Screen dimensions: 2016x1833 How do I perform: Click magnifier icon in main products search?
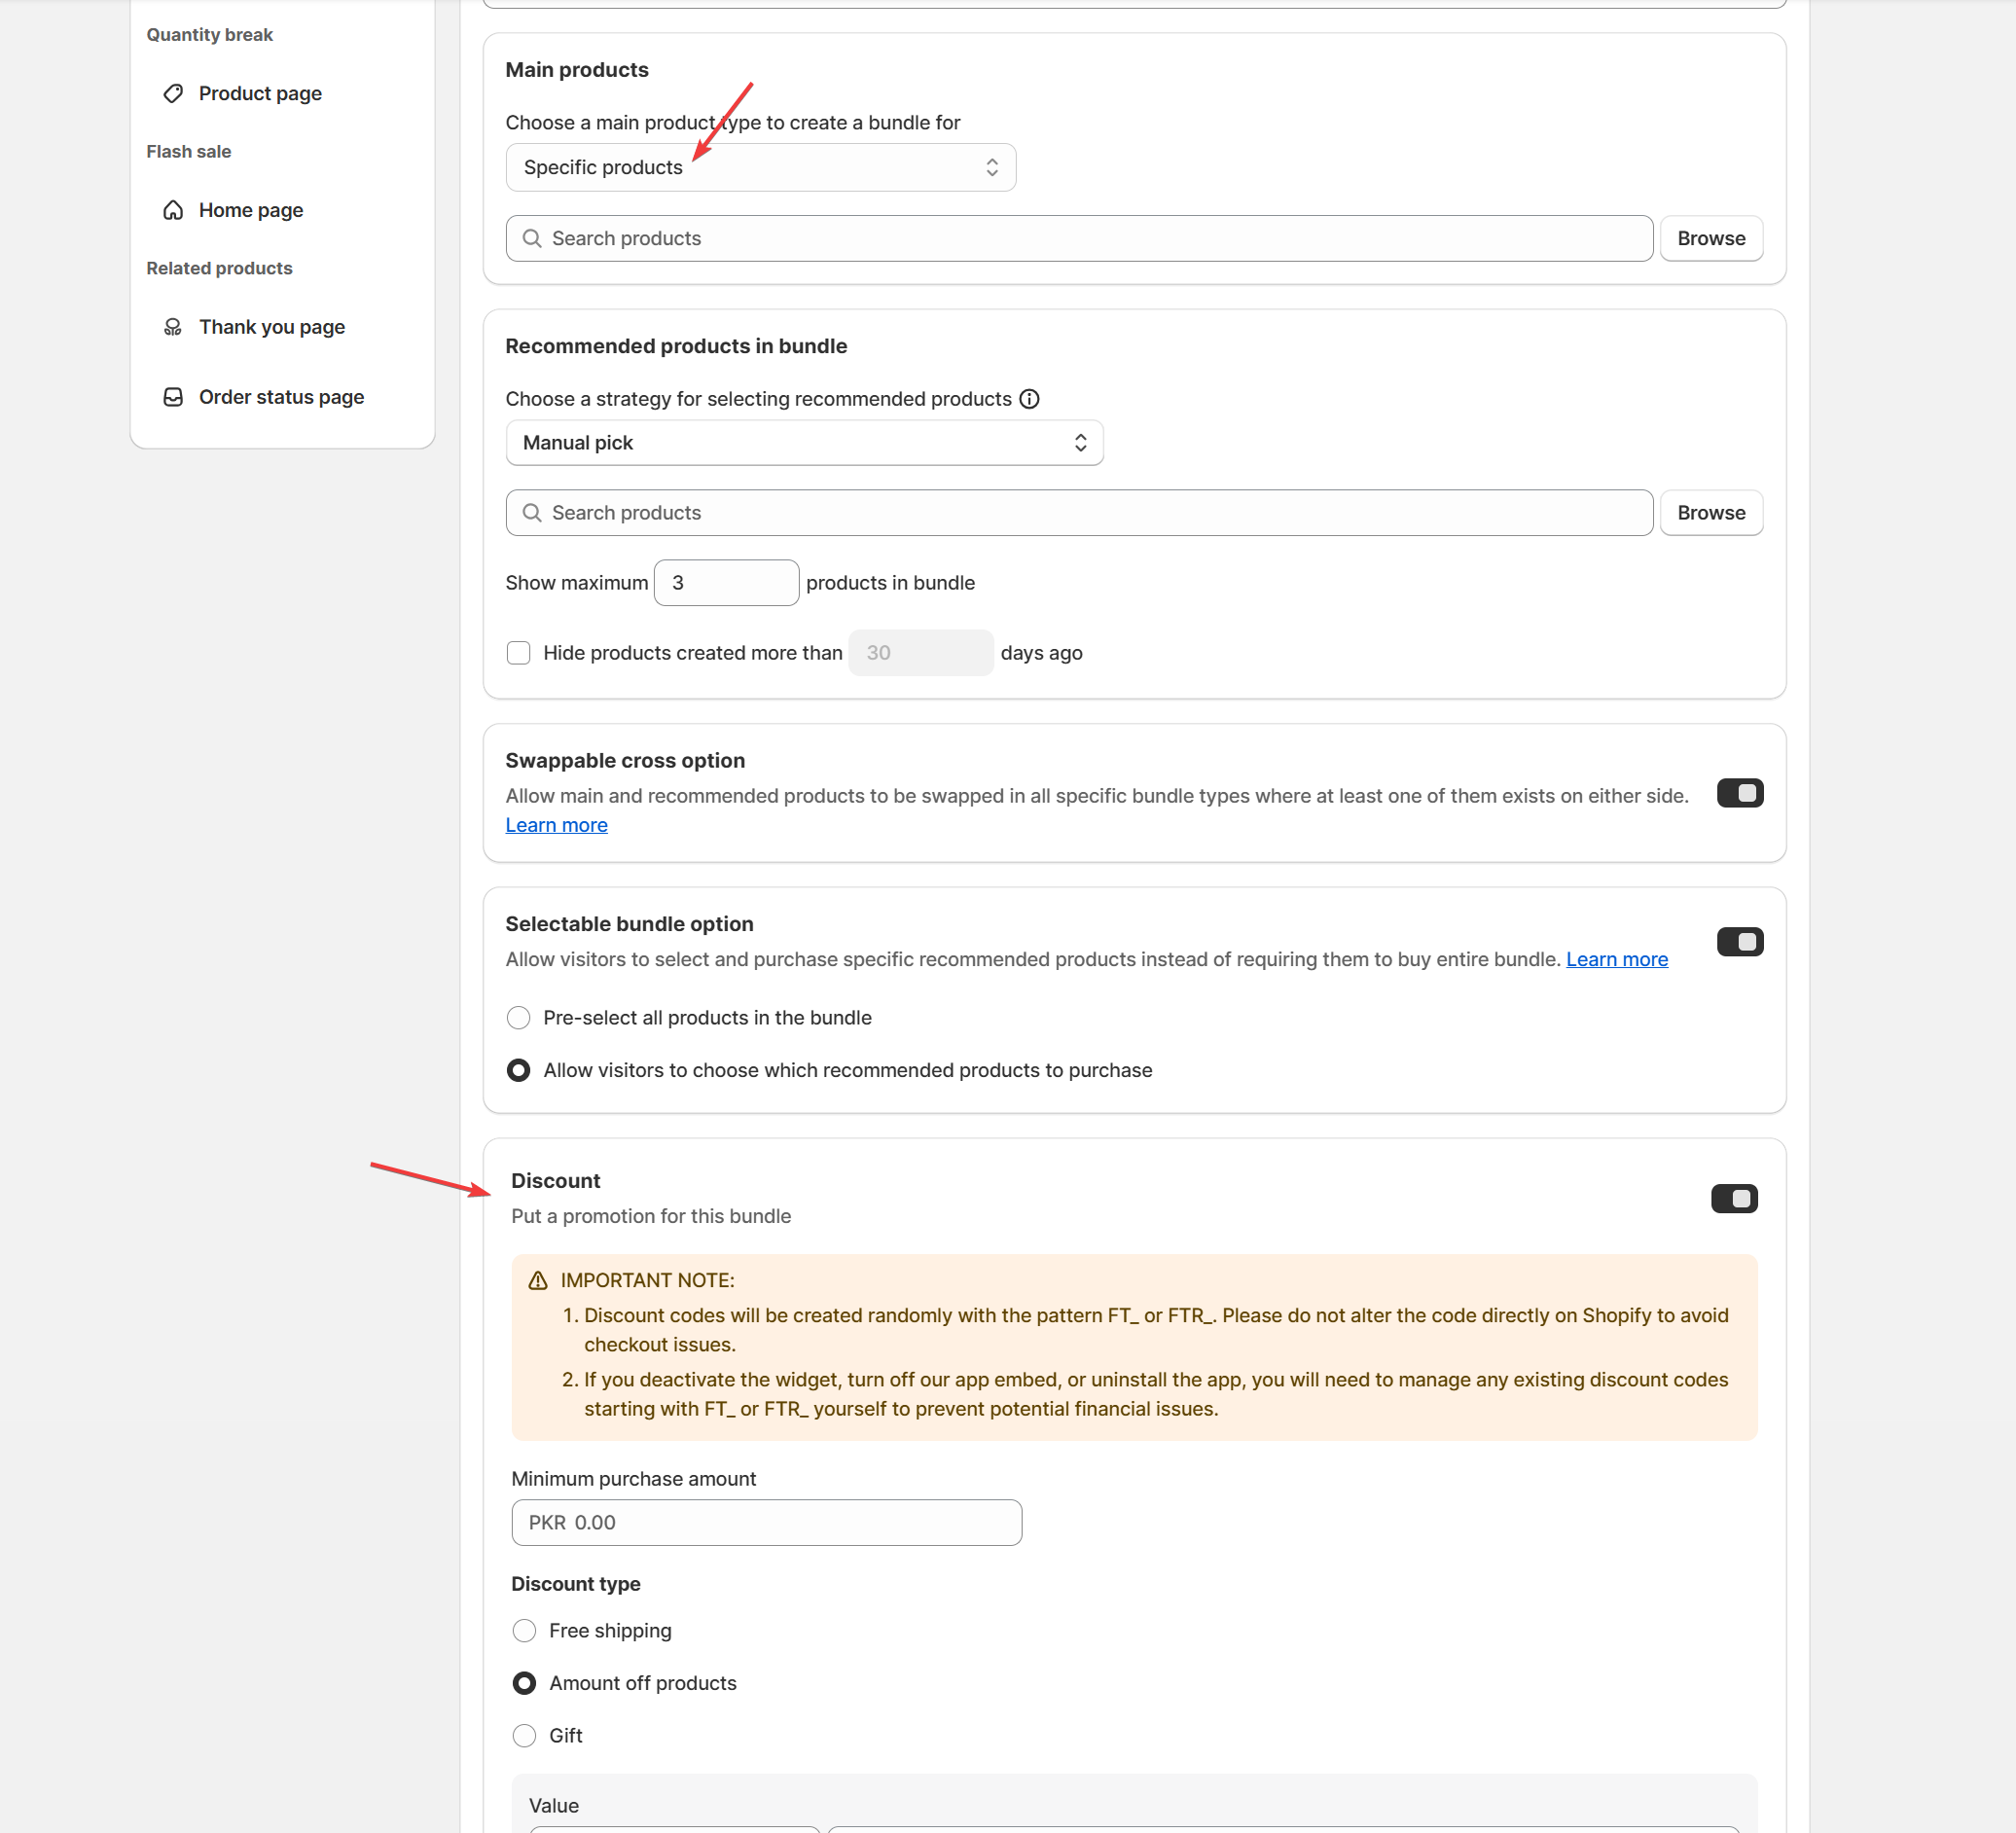click(532, 238)
